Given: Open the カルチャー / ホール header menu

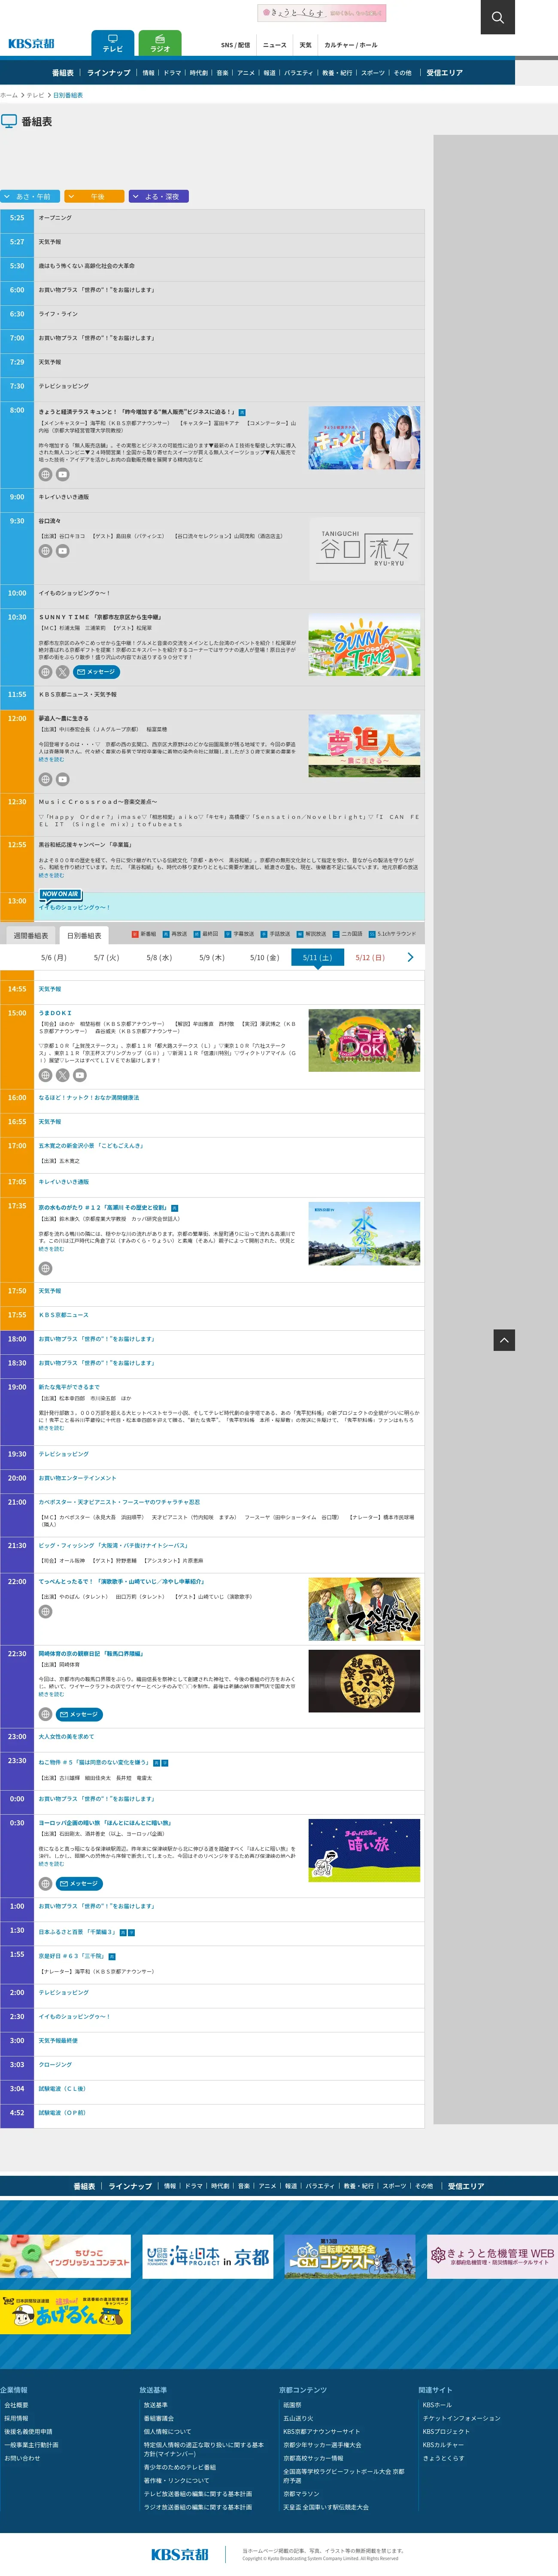Looking at the screenshot, I should (x=351, y=45).
